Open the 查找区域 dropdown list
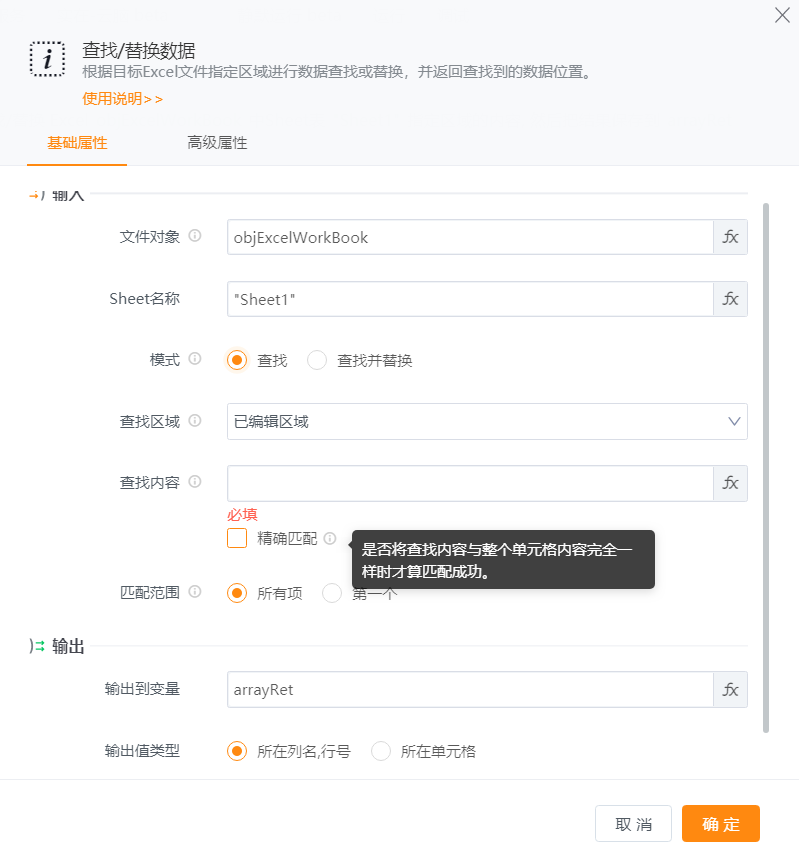Viewport: 799px width, 850px height. [487, 421]
